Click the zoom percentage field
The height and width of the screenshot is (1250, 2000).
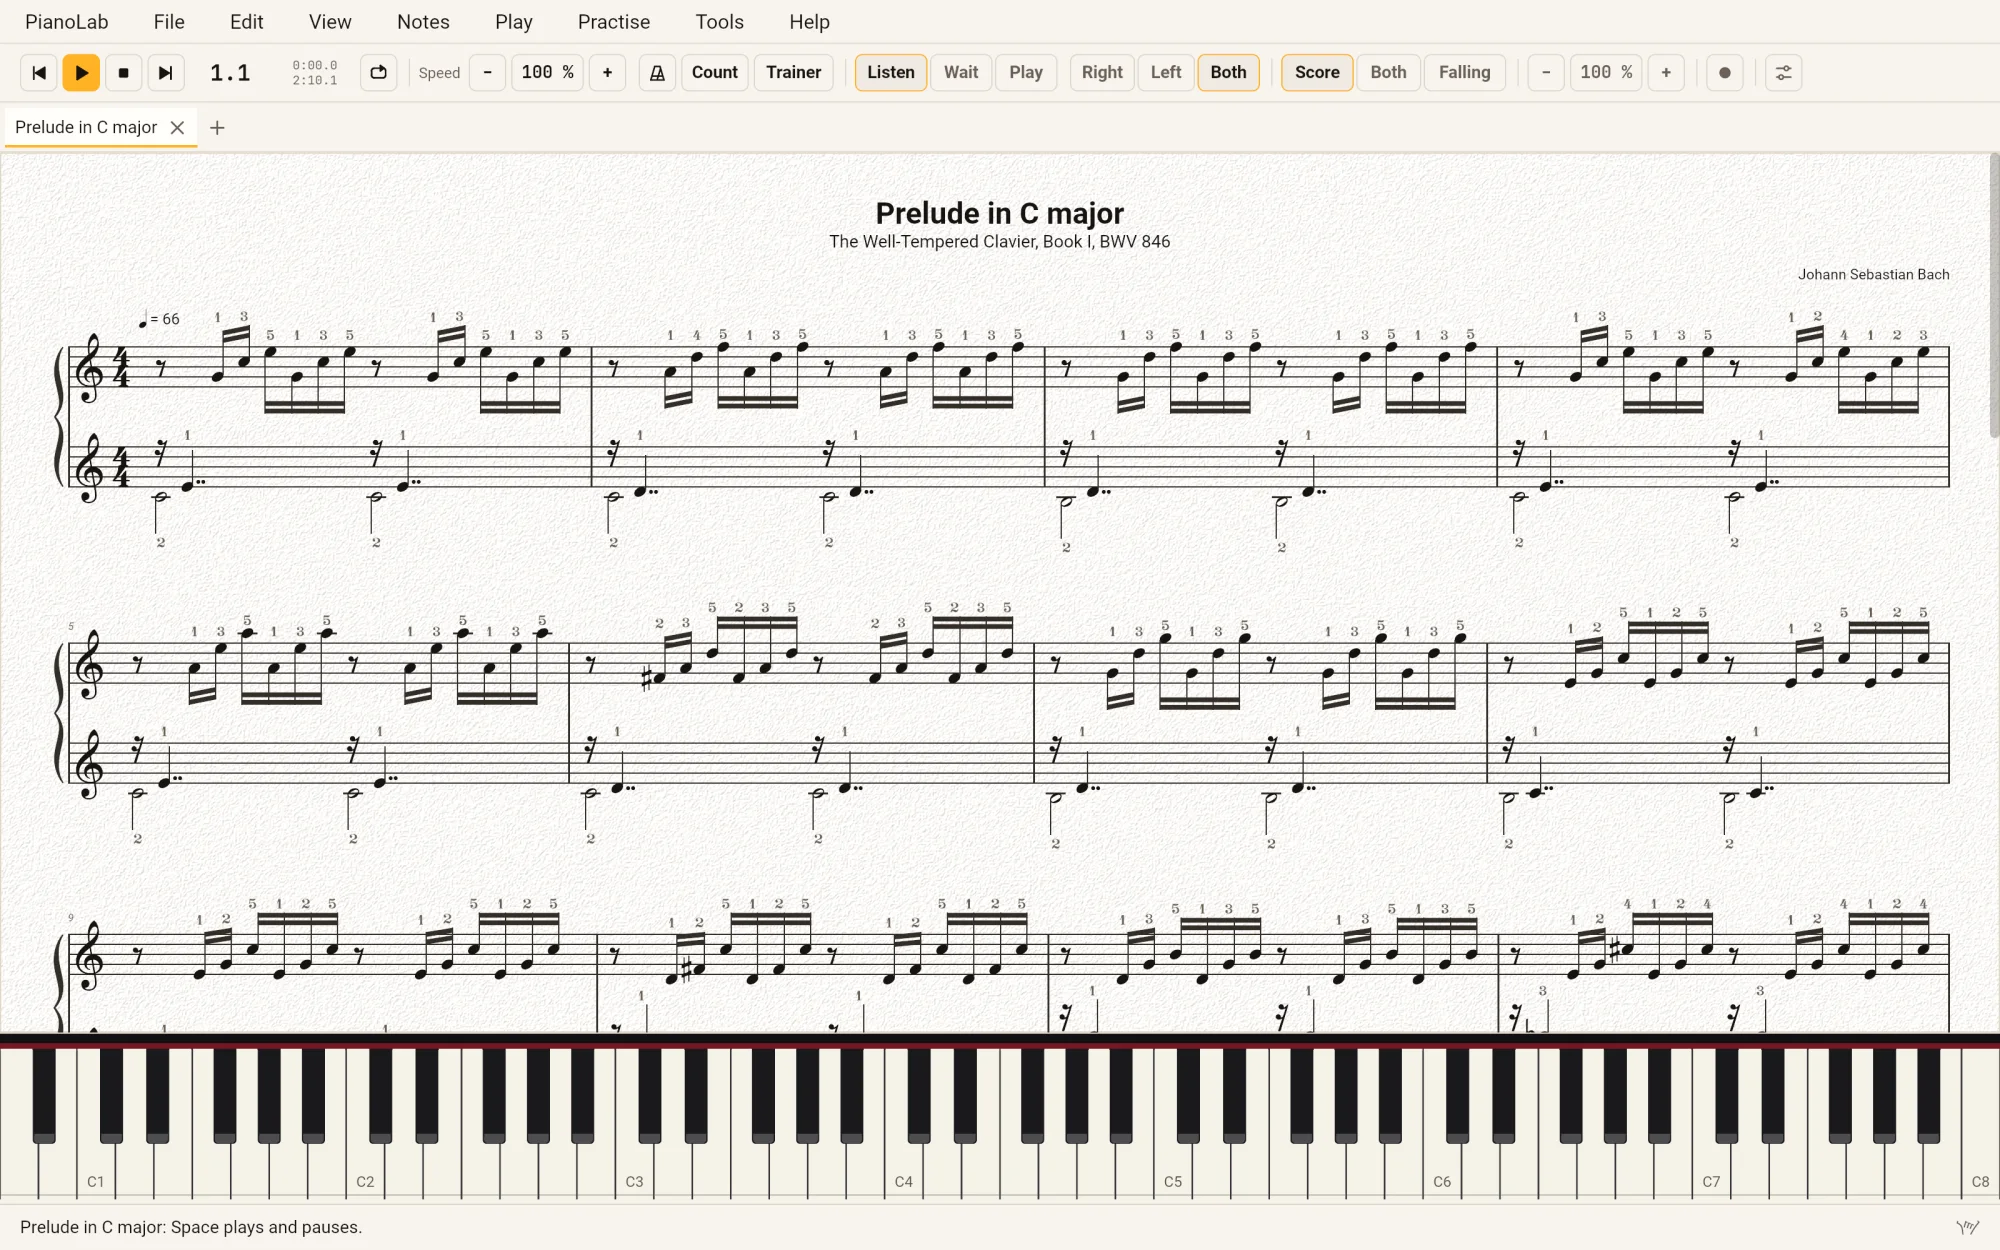(x=1606, y=72)
